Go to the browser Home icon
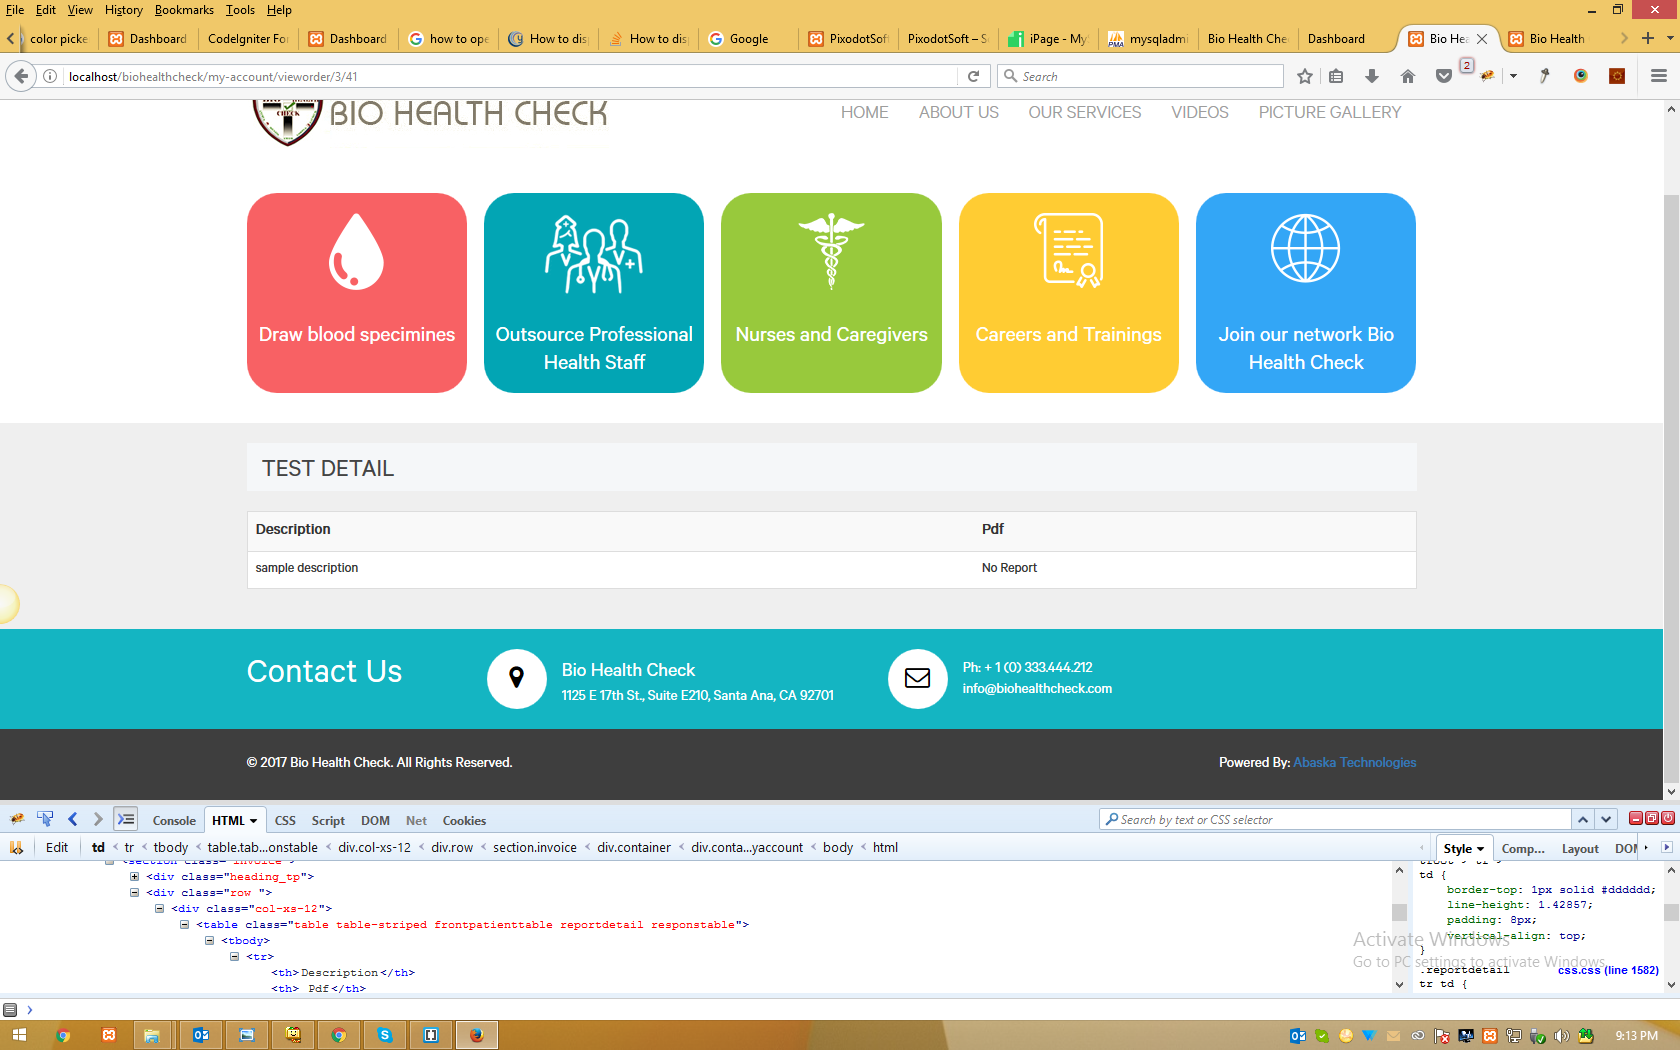The height and width of the screenshot is (1050, 1680). click(1408, 76)
